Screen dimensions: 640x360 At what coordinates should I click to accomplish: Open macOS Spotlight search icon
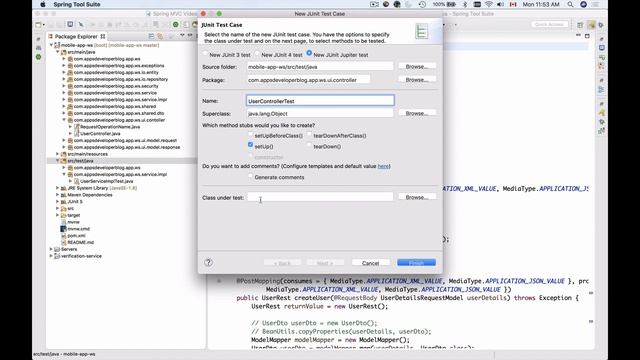pyautogui.click(x=570, y=4)
